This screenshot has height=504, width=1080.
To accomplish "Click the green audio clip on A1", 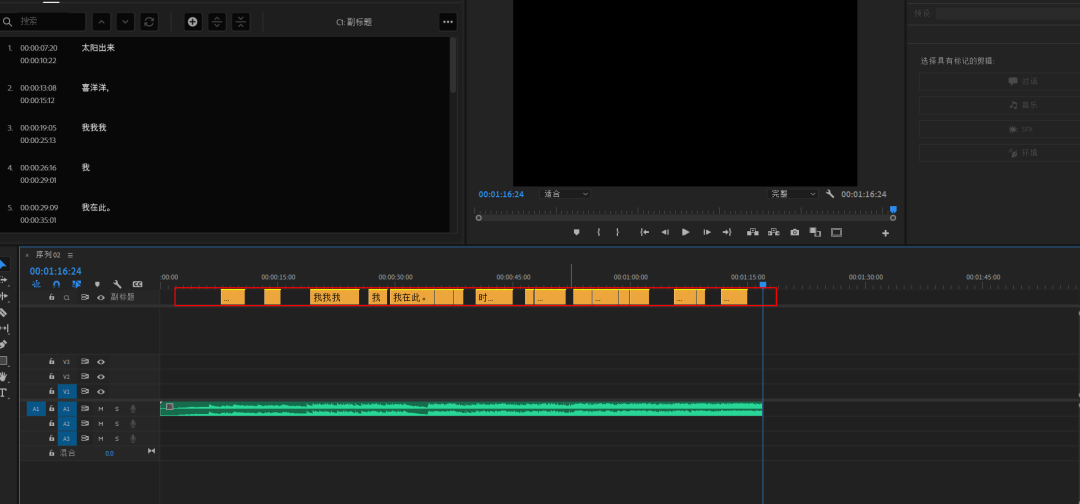I will pos(461,408).
